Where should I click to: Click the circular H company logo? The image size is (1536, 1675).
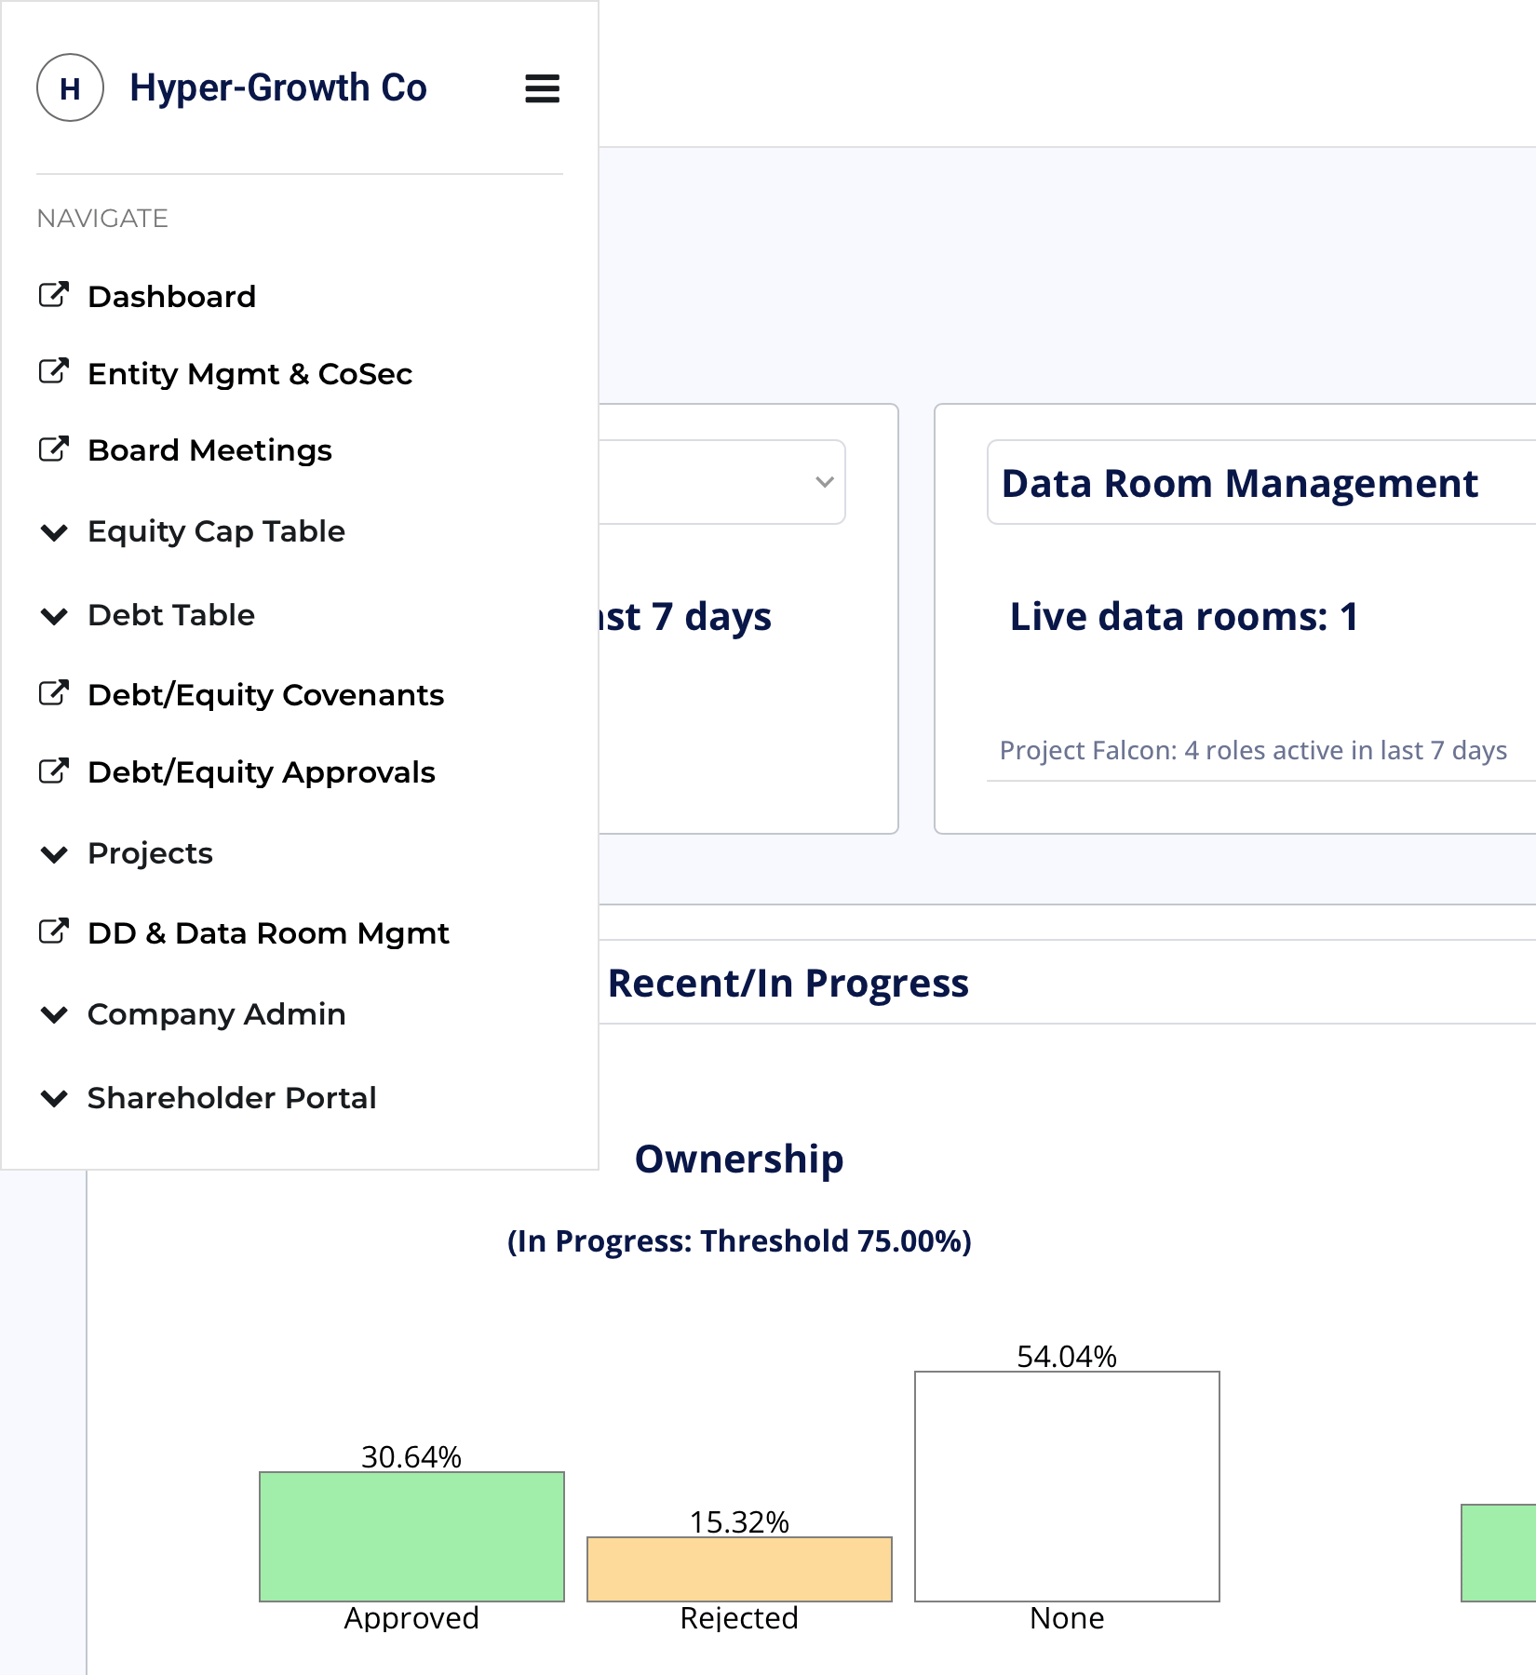(70, 88)
